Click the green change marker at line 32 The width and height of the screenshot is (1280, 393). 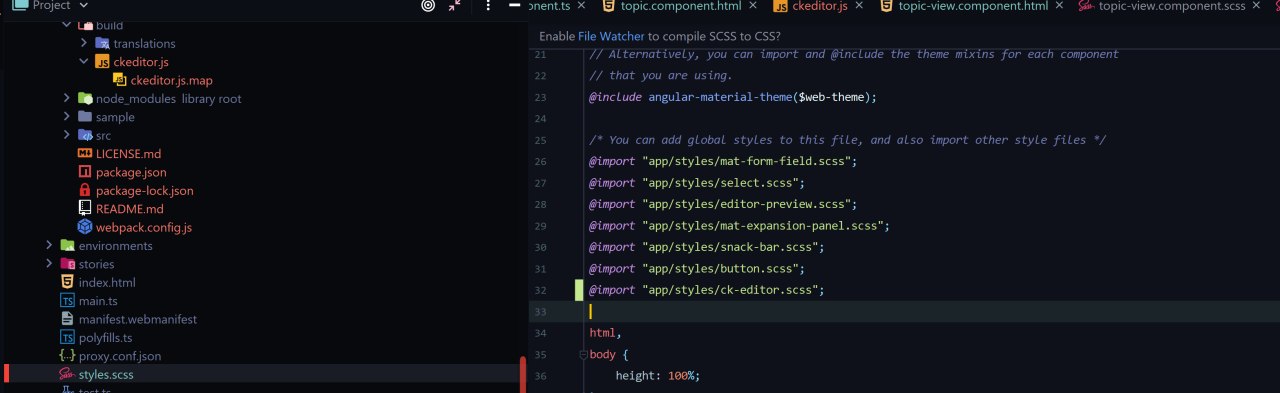(579, 290)
